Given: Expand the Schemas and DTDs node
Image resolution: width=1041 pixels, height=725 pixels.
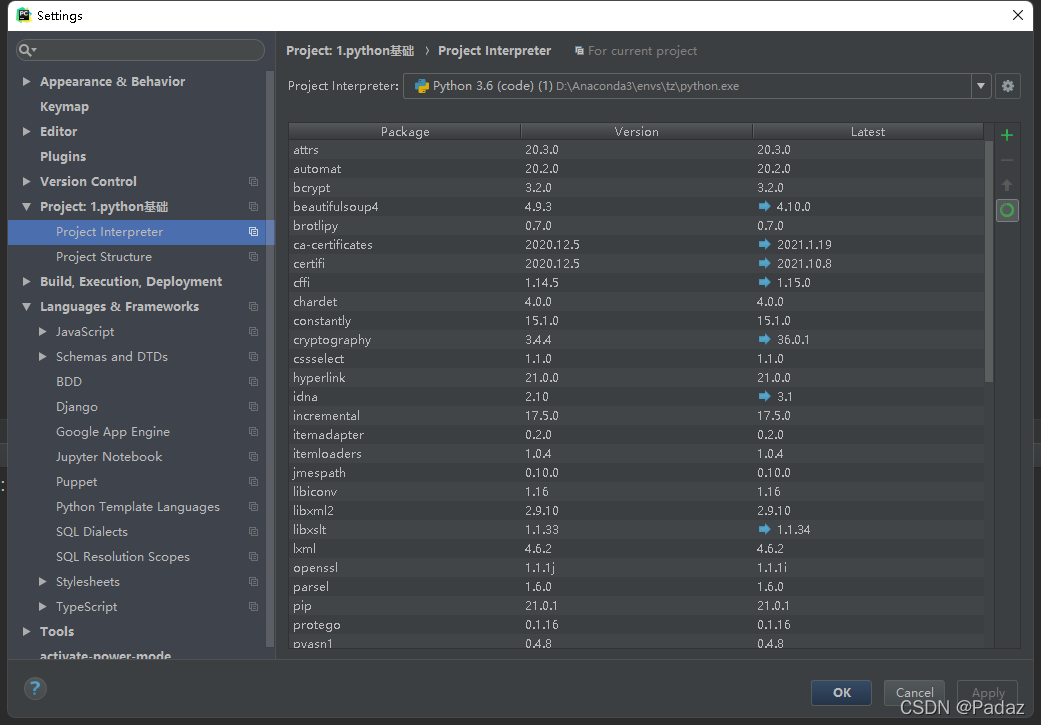Looking at the screenshot, I should point(42,357).
